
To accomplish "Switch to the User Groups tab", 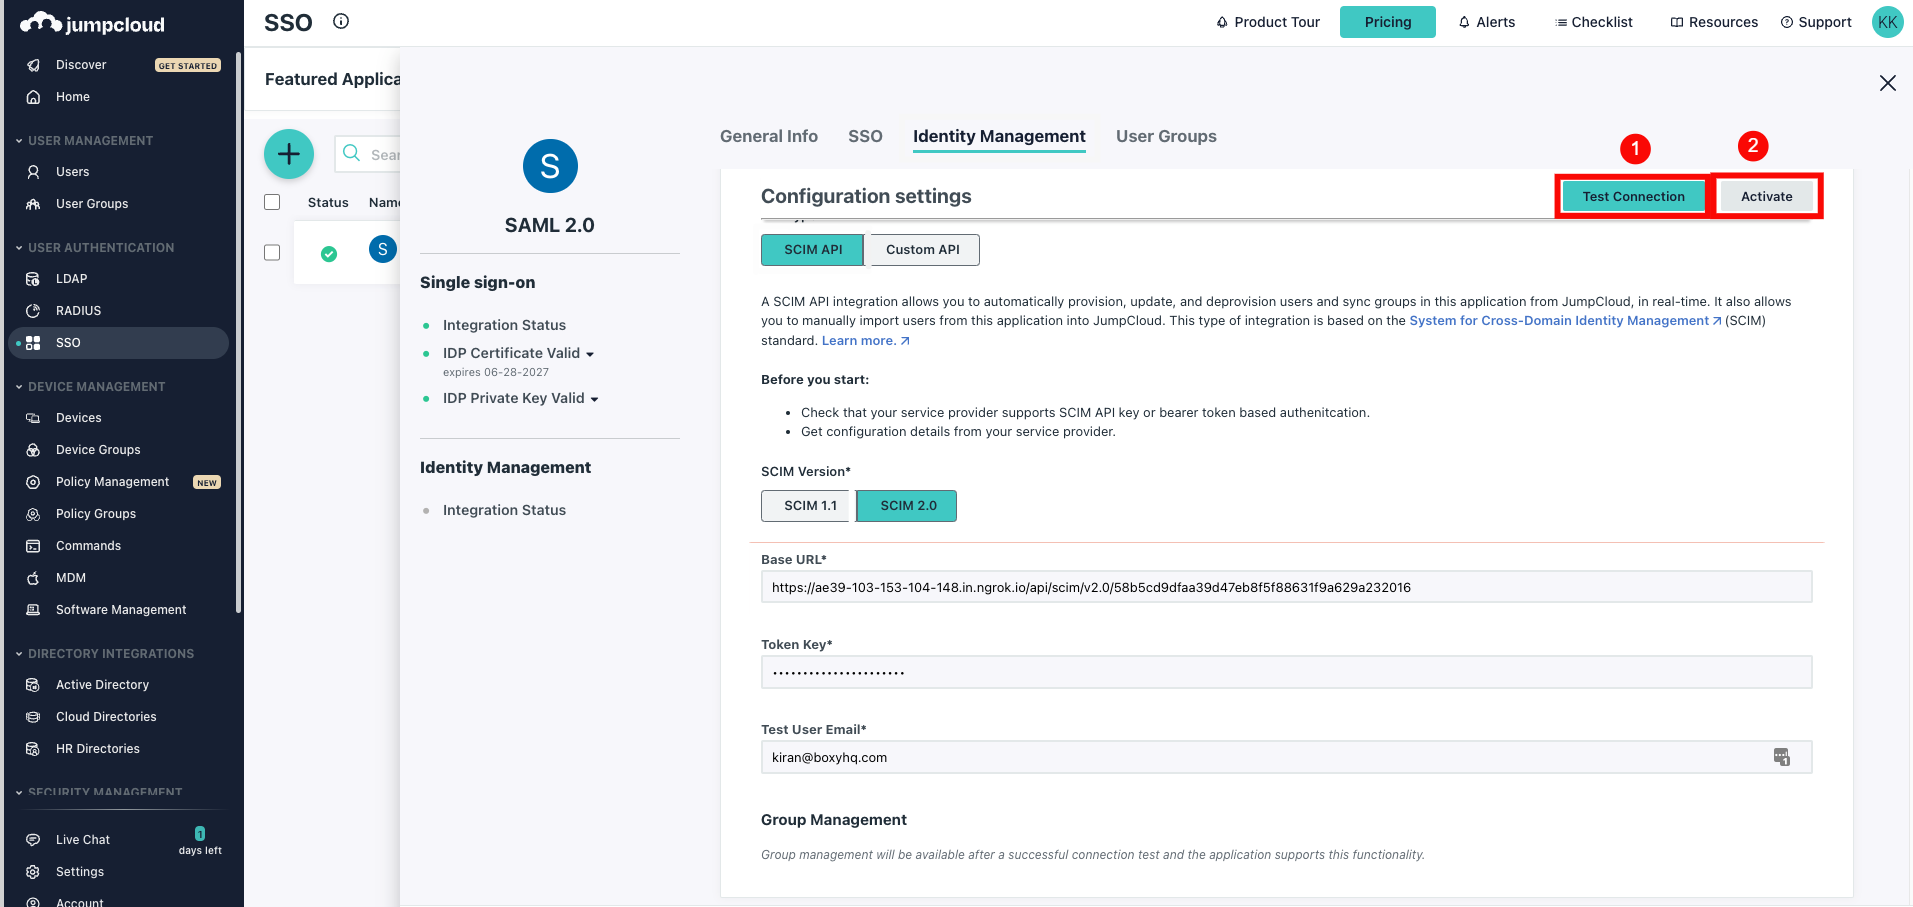I will (x=1166, y=136).
